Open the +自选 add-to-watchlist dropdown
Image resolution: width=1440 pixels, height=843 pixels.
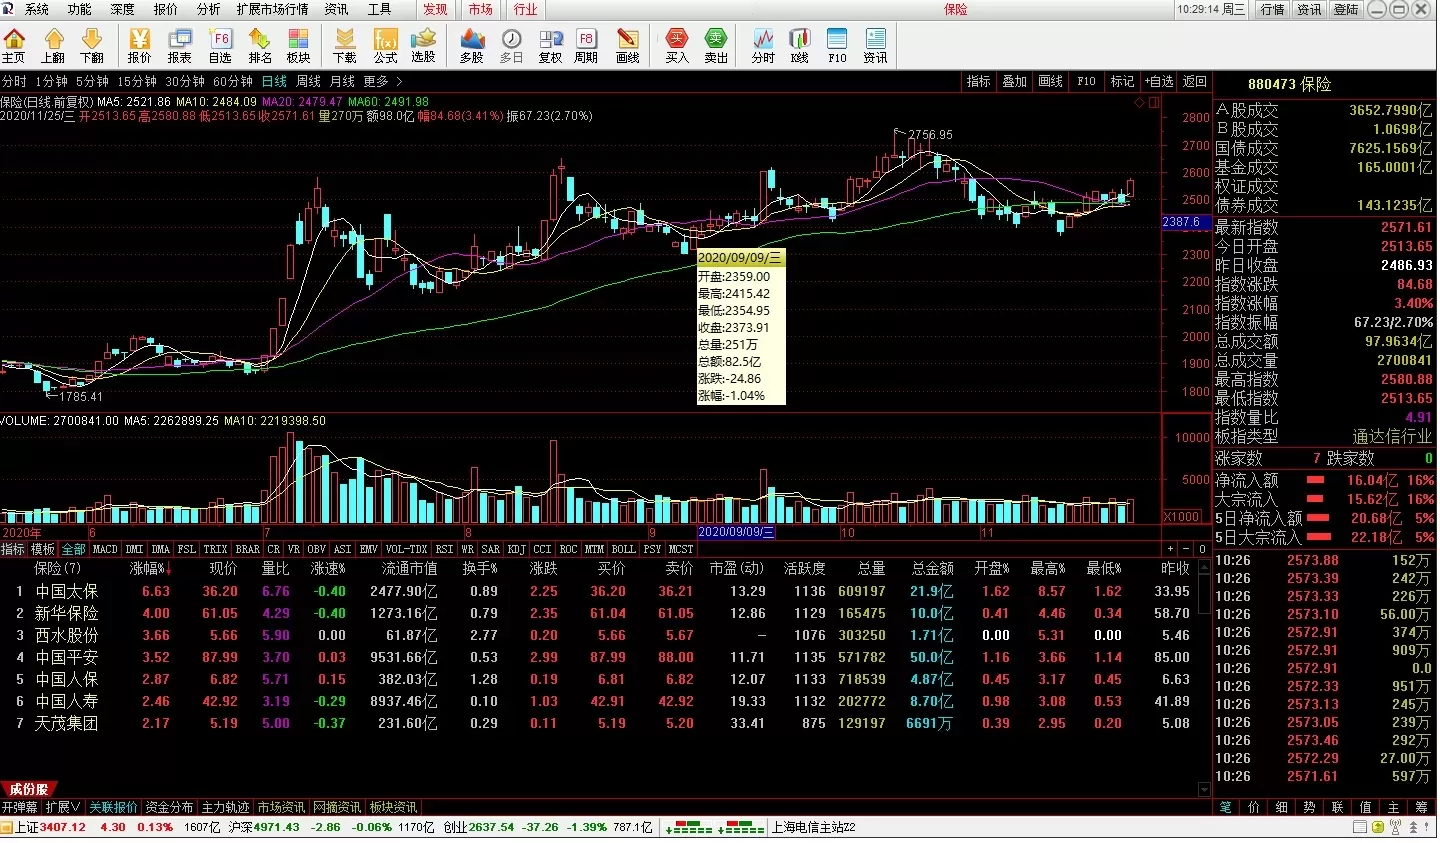pyautogui.click(x=1159, y=81)
